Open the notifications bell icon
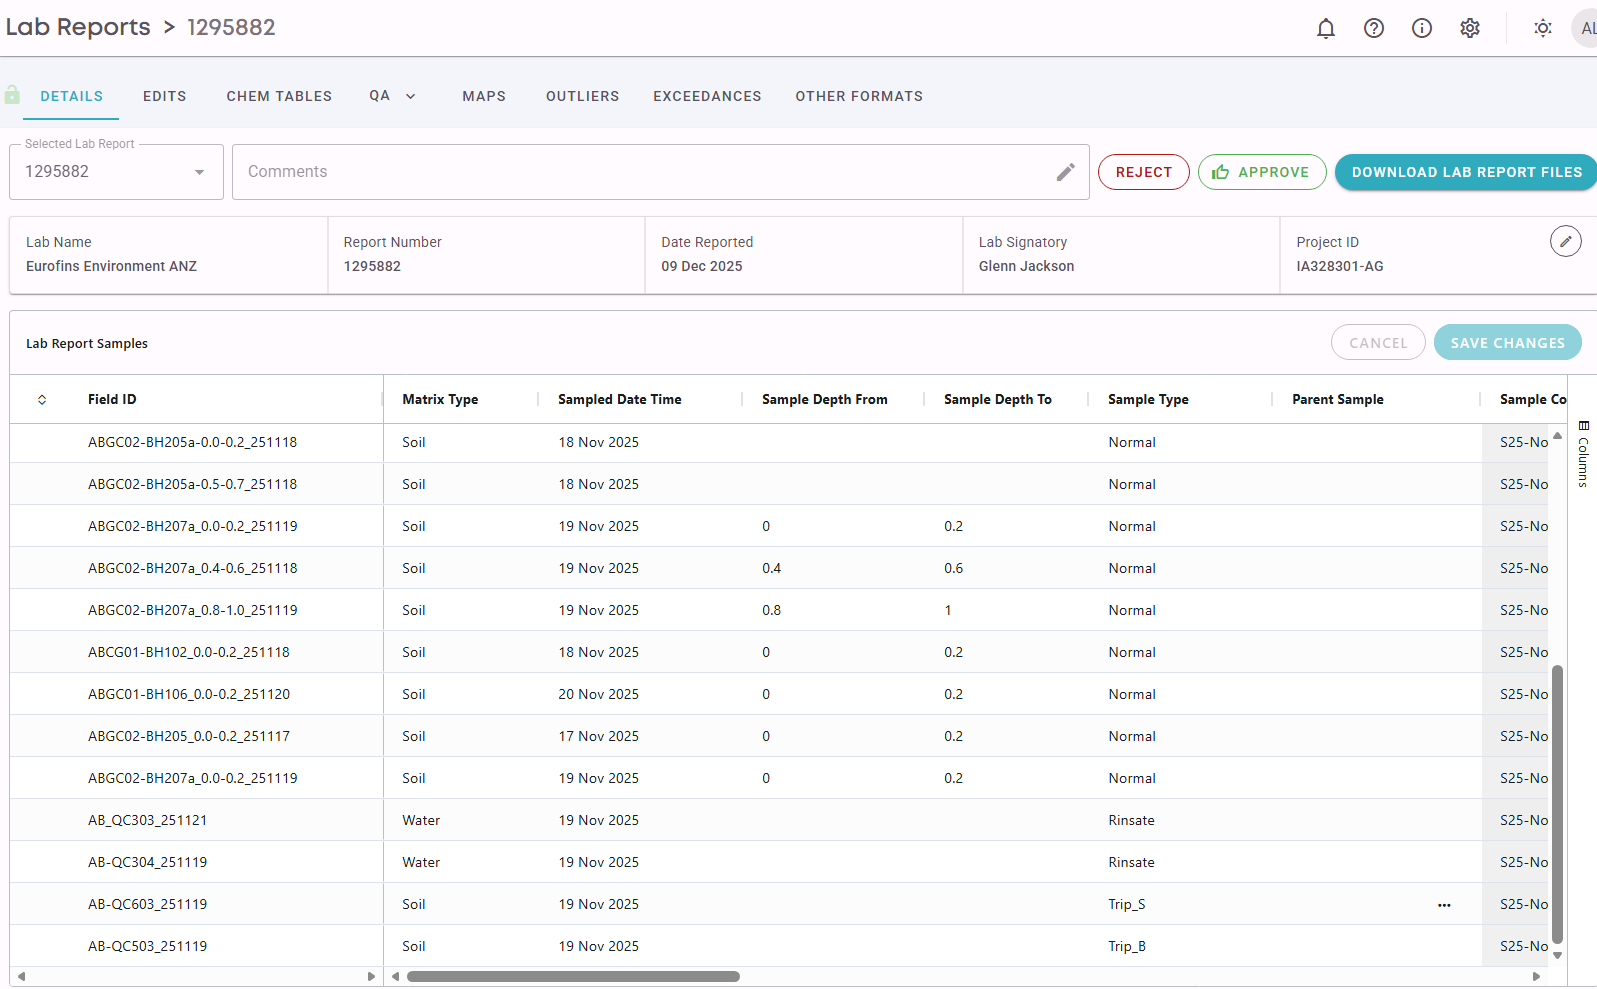This screenshot has width=1597, height=989. pos(1326,28)
